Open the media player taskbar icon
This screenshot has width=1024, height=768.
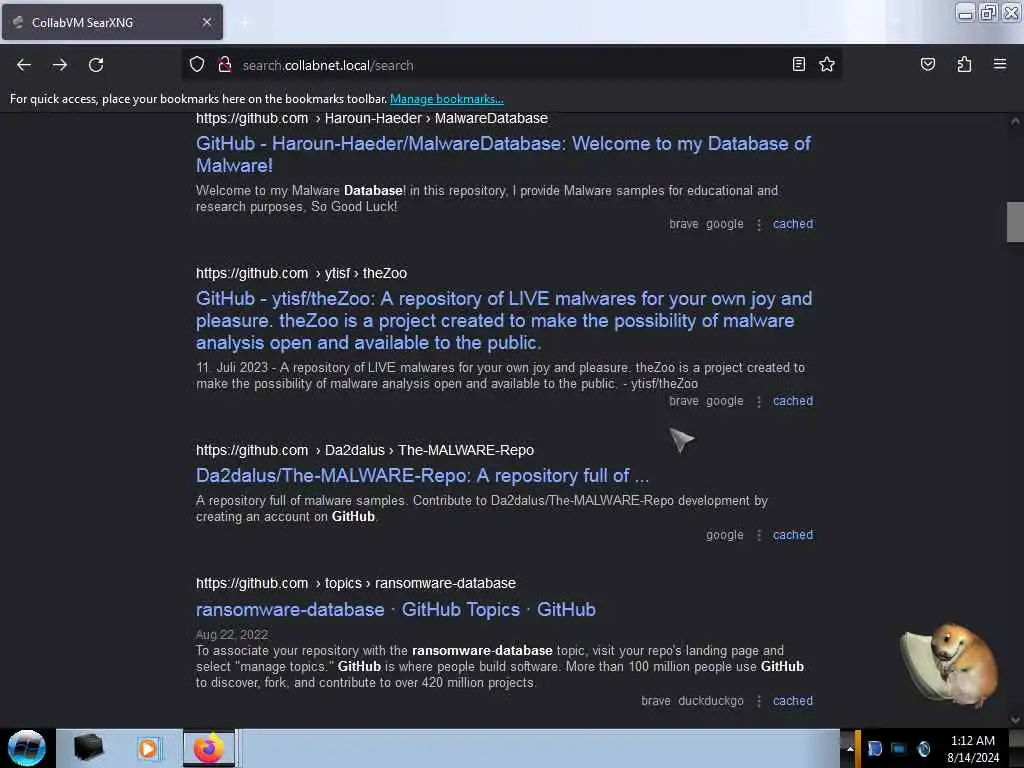[148, 748]
